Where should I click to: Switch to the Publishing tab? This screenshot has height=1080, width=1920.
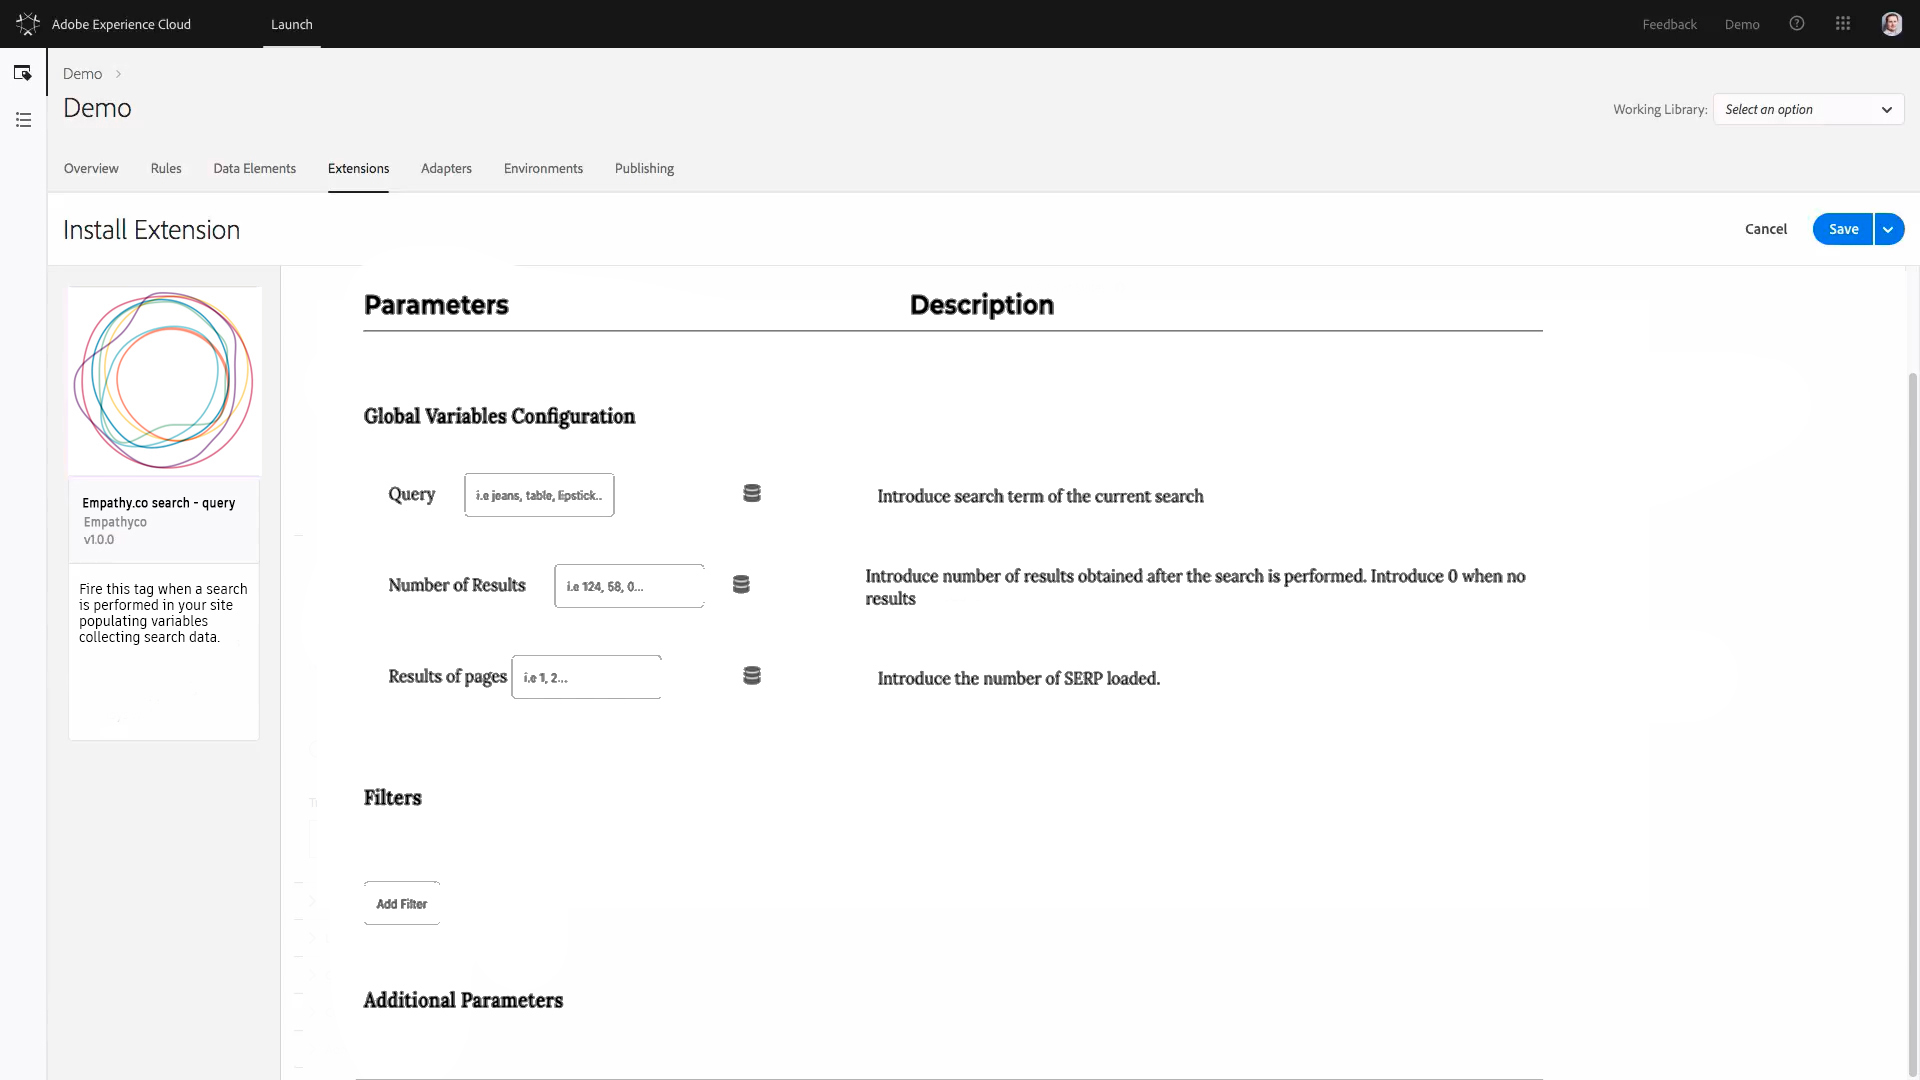(644, 168)
